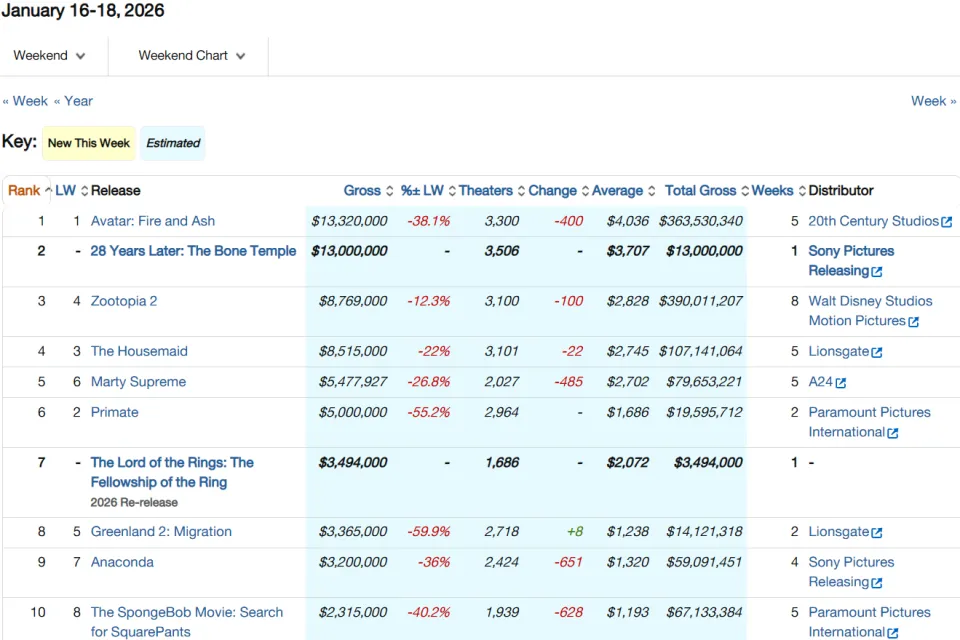960x640 pixels.
Task: Select The Housemaid total $107,141,064
Action: click(700, 352)
